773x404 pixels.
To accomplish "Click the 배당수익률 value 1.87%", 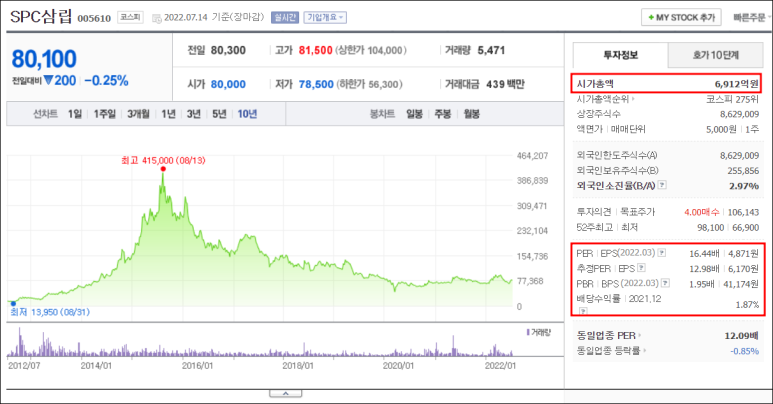I will click(747, 305).
